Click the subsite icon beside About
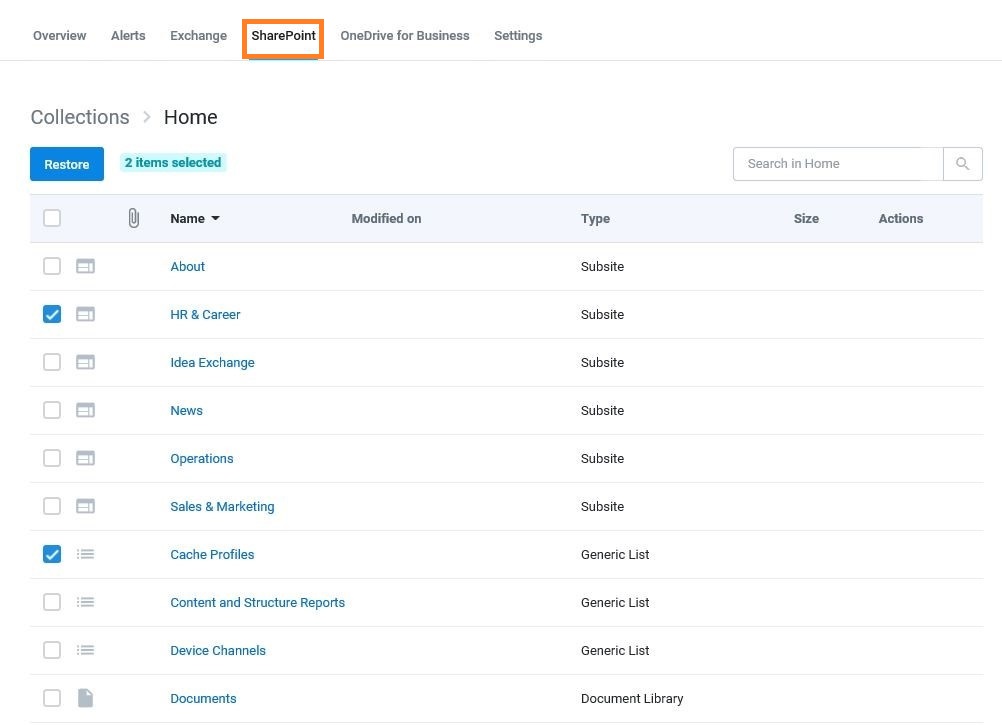Screen dimensions: 1002x725 click(x=86, y=266)
